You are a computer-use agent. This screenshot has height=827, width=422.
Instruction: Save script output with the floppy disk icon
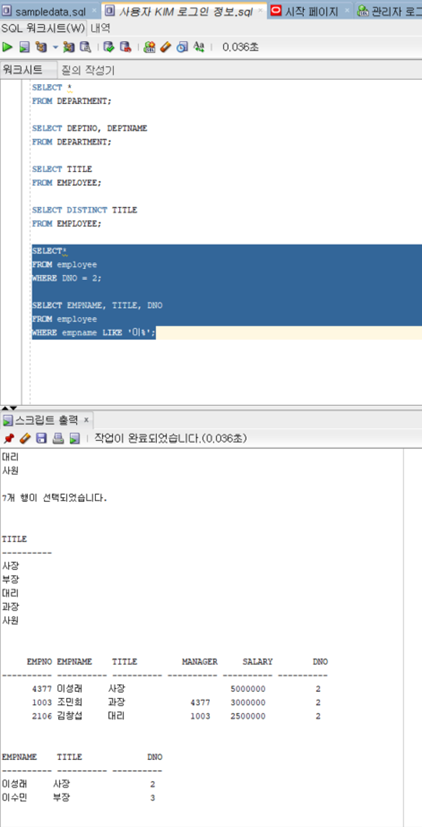coord(41,438)
